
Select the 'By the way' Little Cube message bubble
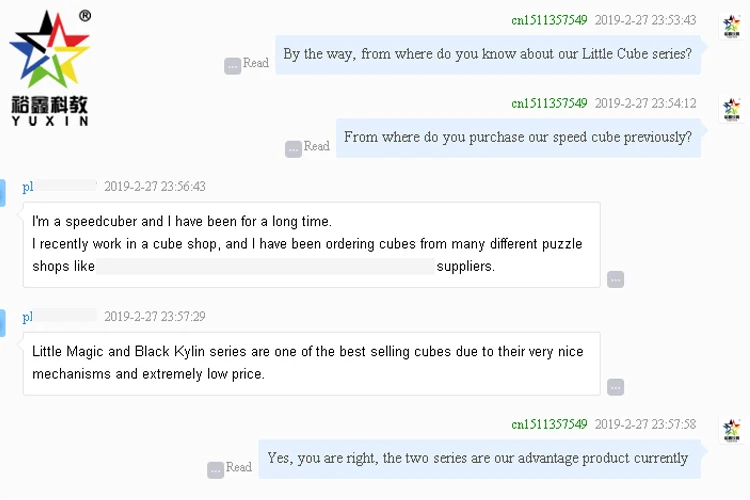488,54
